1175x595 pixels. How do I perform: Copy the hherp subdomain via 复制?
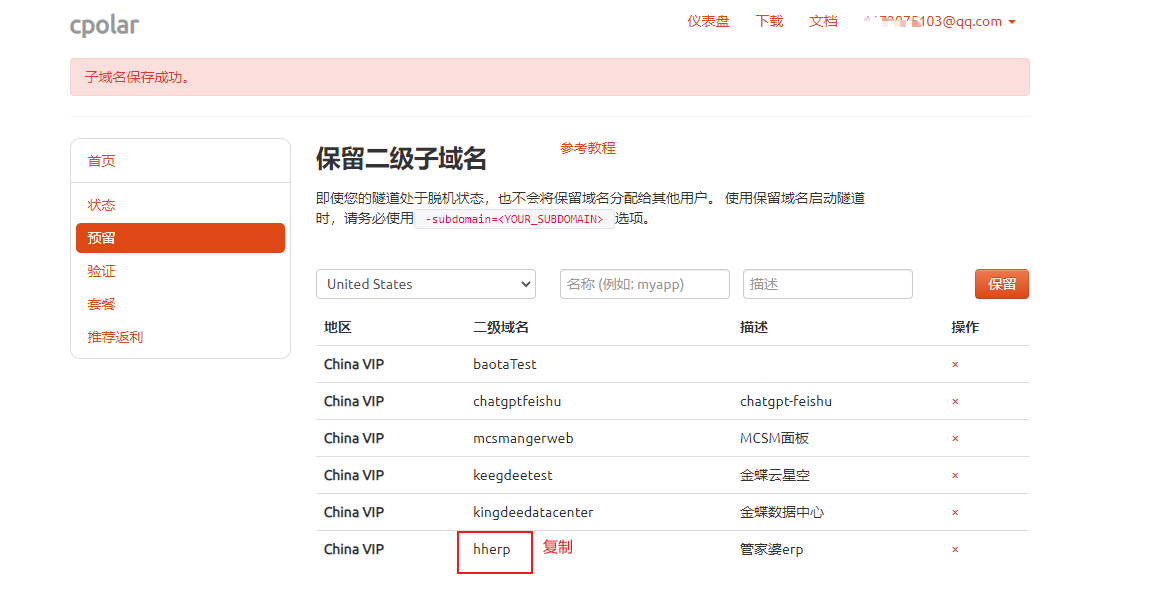pos(557,547)
